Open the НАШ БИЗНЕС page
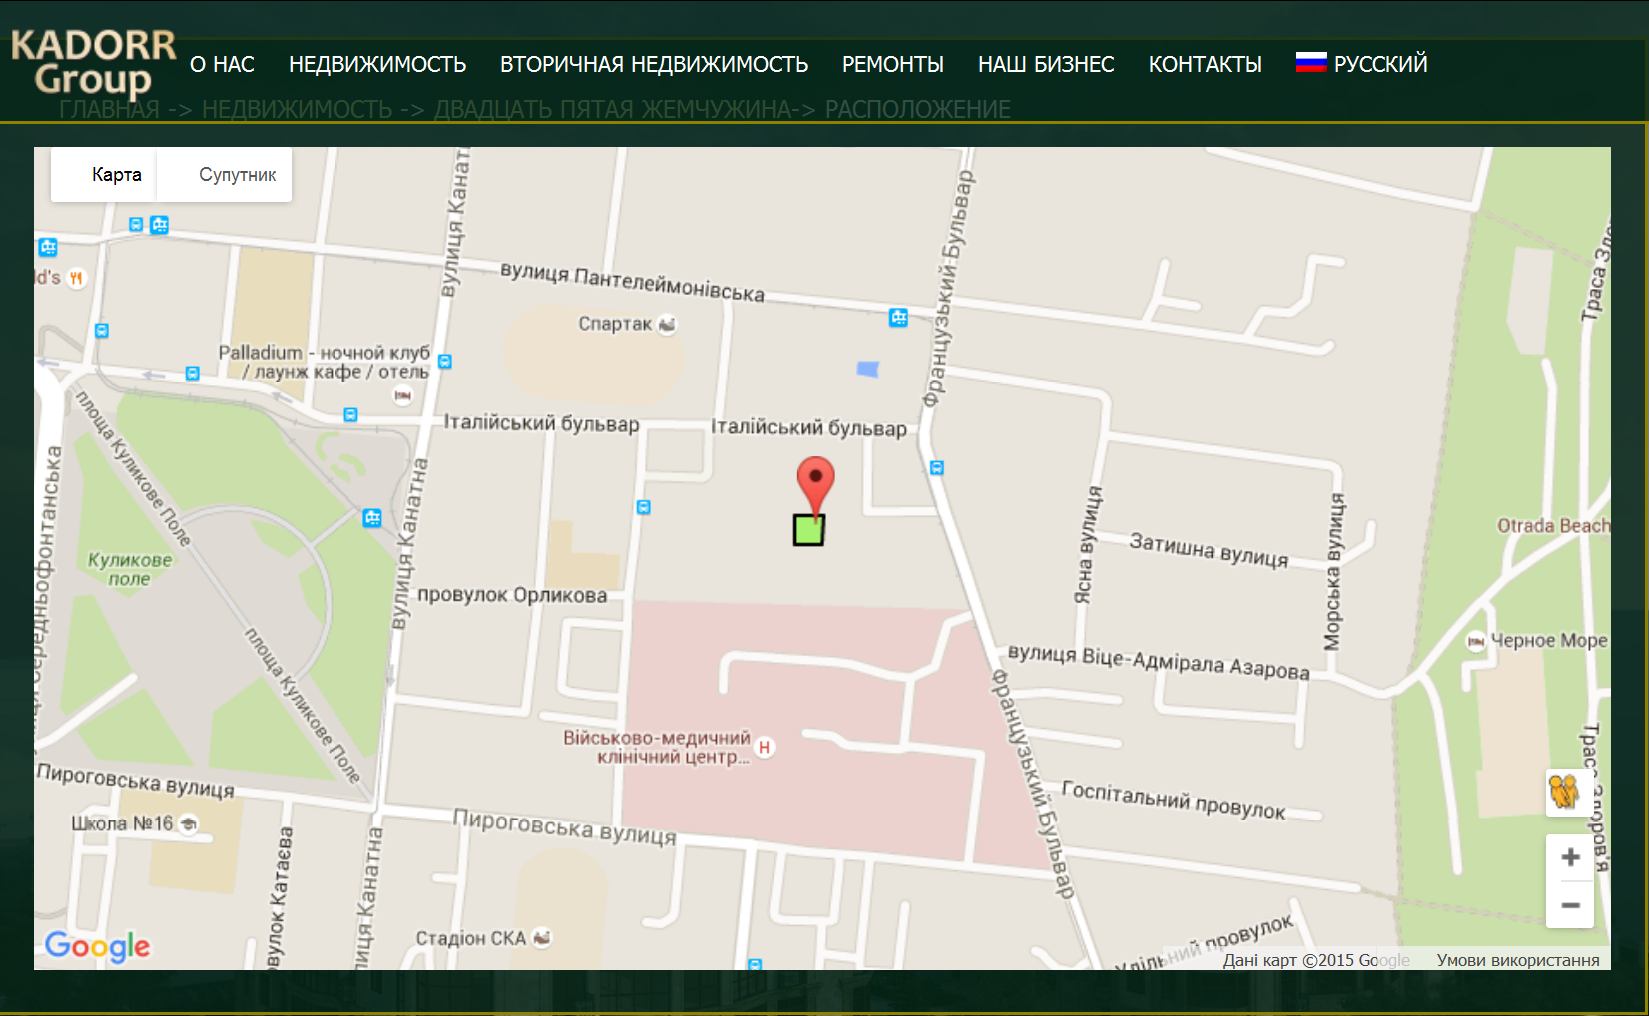 [1046, 64]
